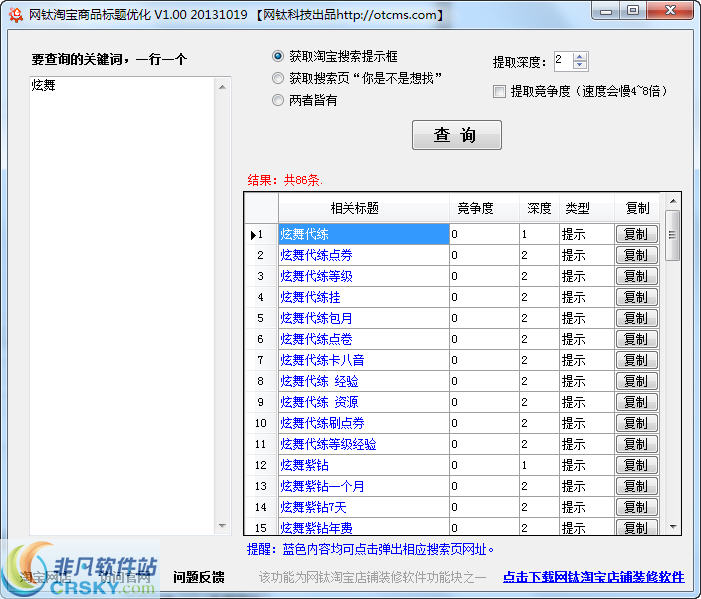
Task: Select row header number 10
Action: (x=261, y=423)
